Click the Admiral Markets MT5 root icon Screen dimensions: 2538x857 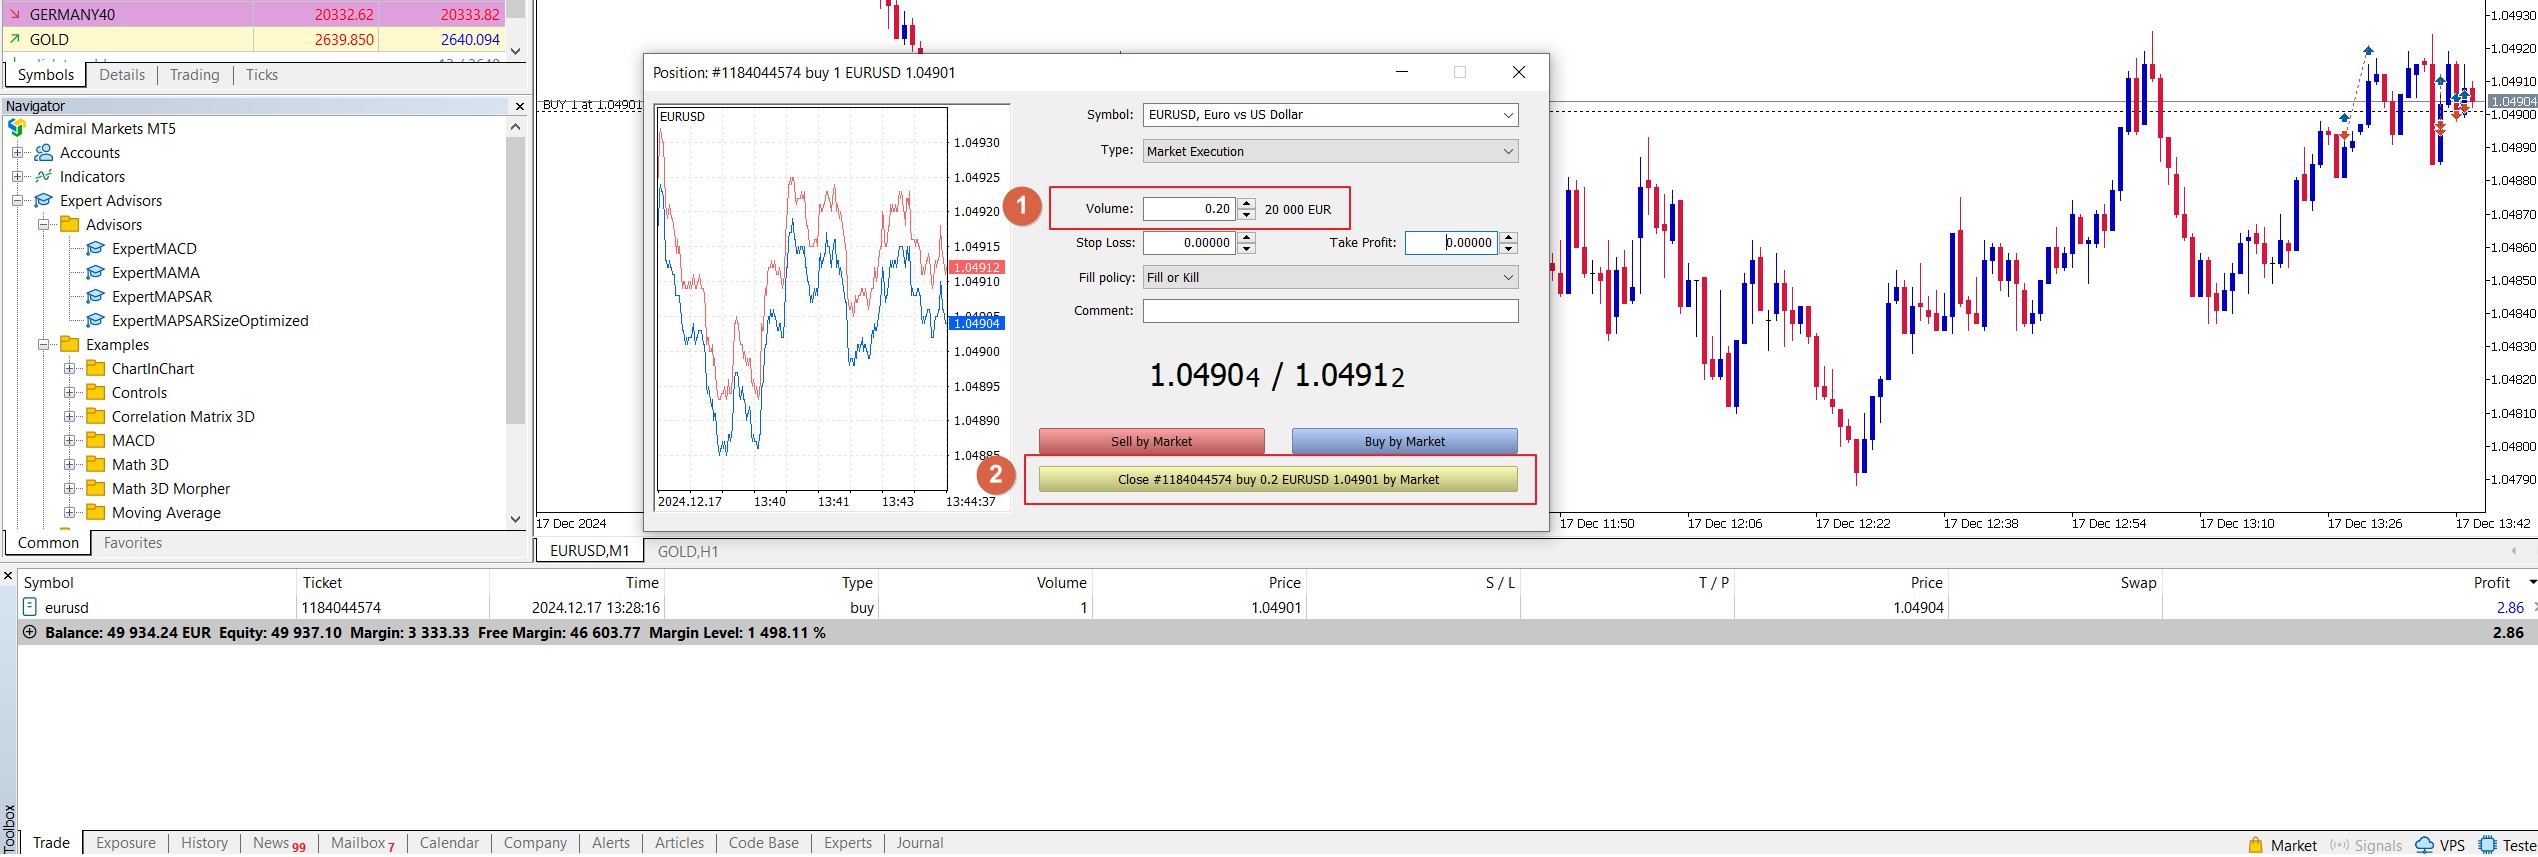tap(17, 128)
